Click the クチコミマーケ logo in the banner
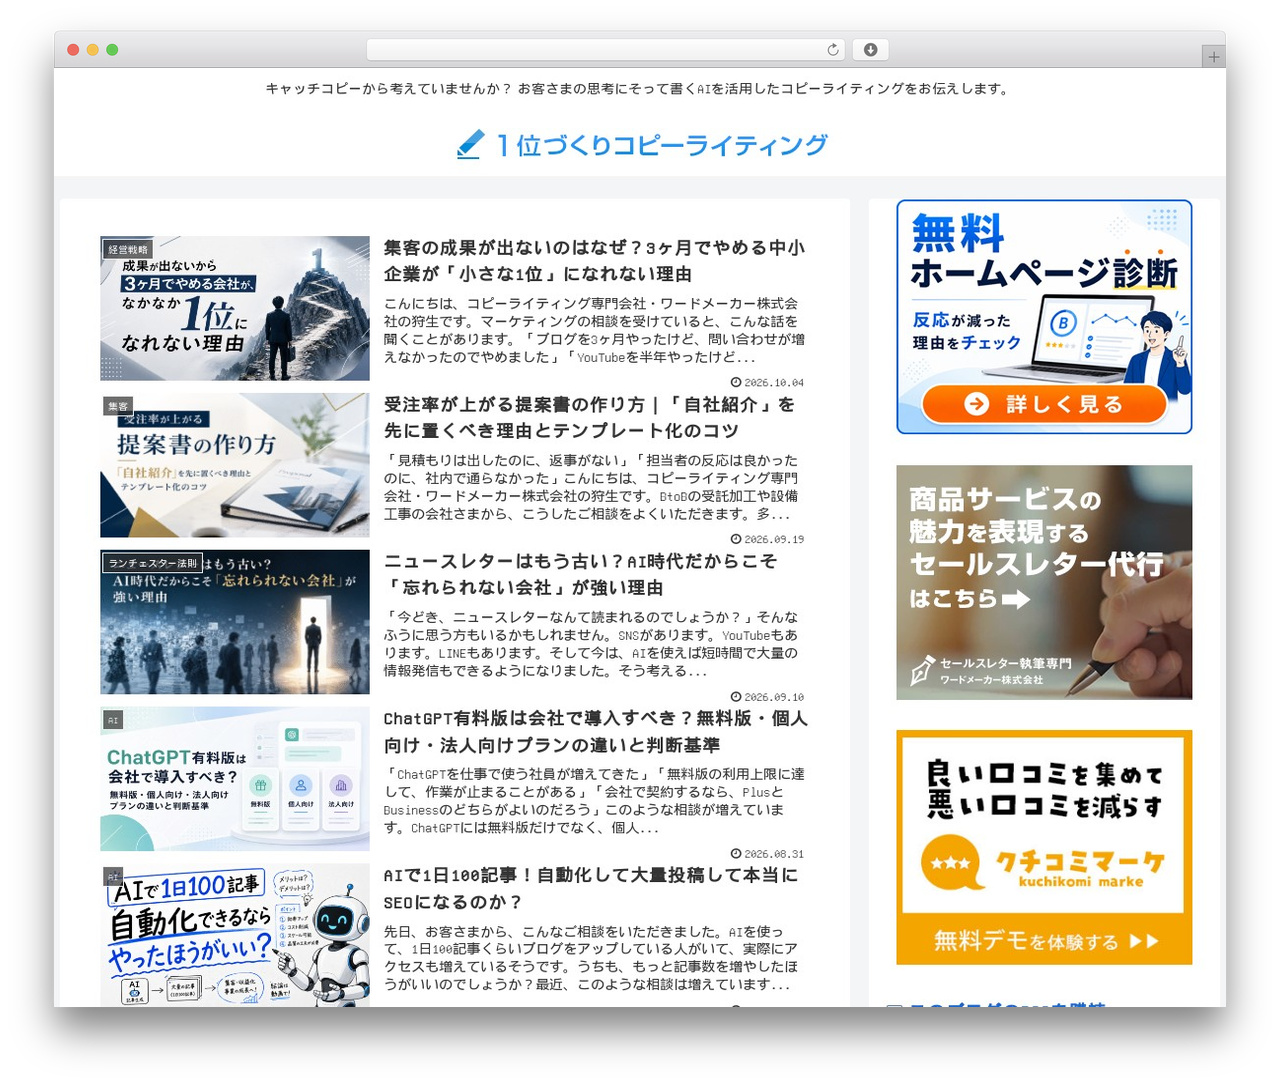Viewport: 1280px width, 1084px height. [x=1044, y=863]
